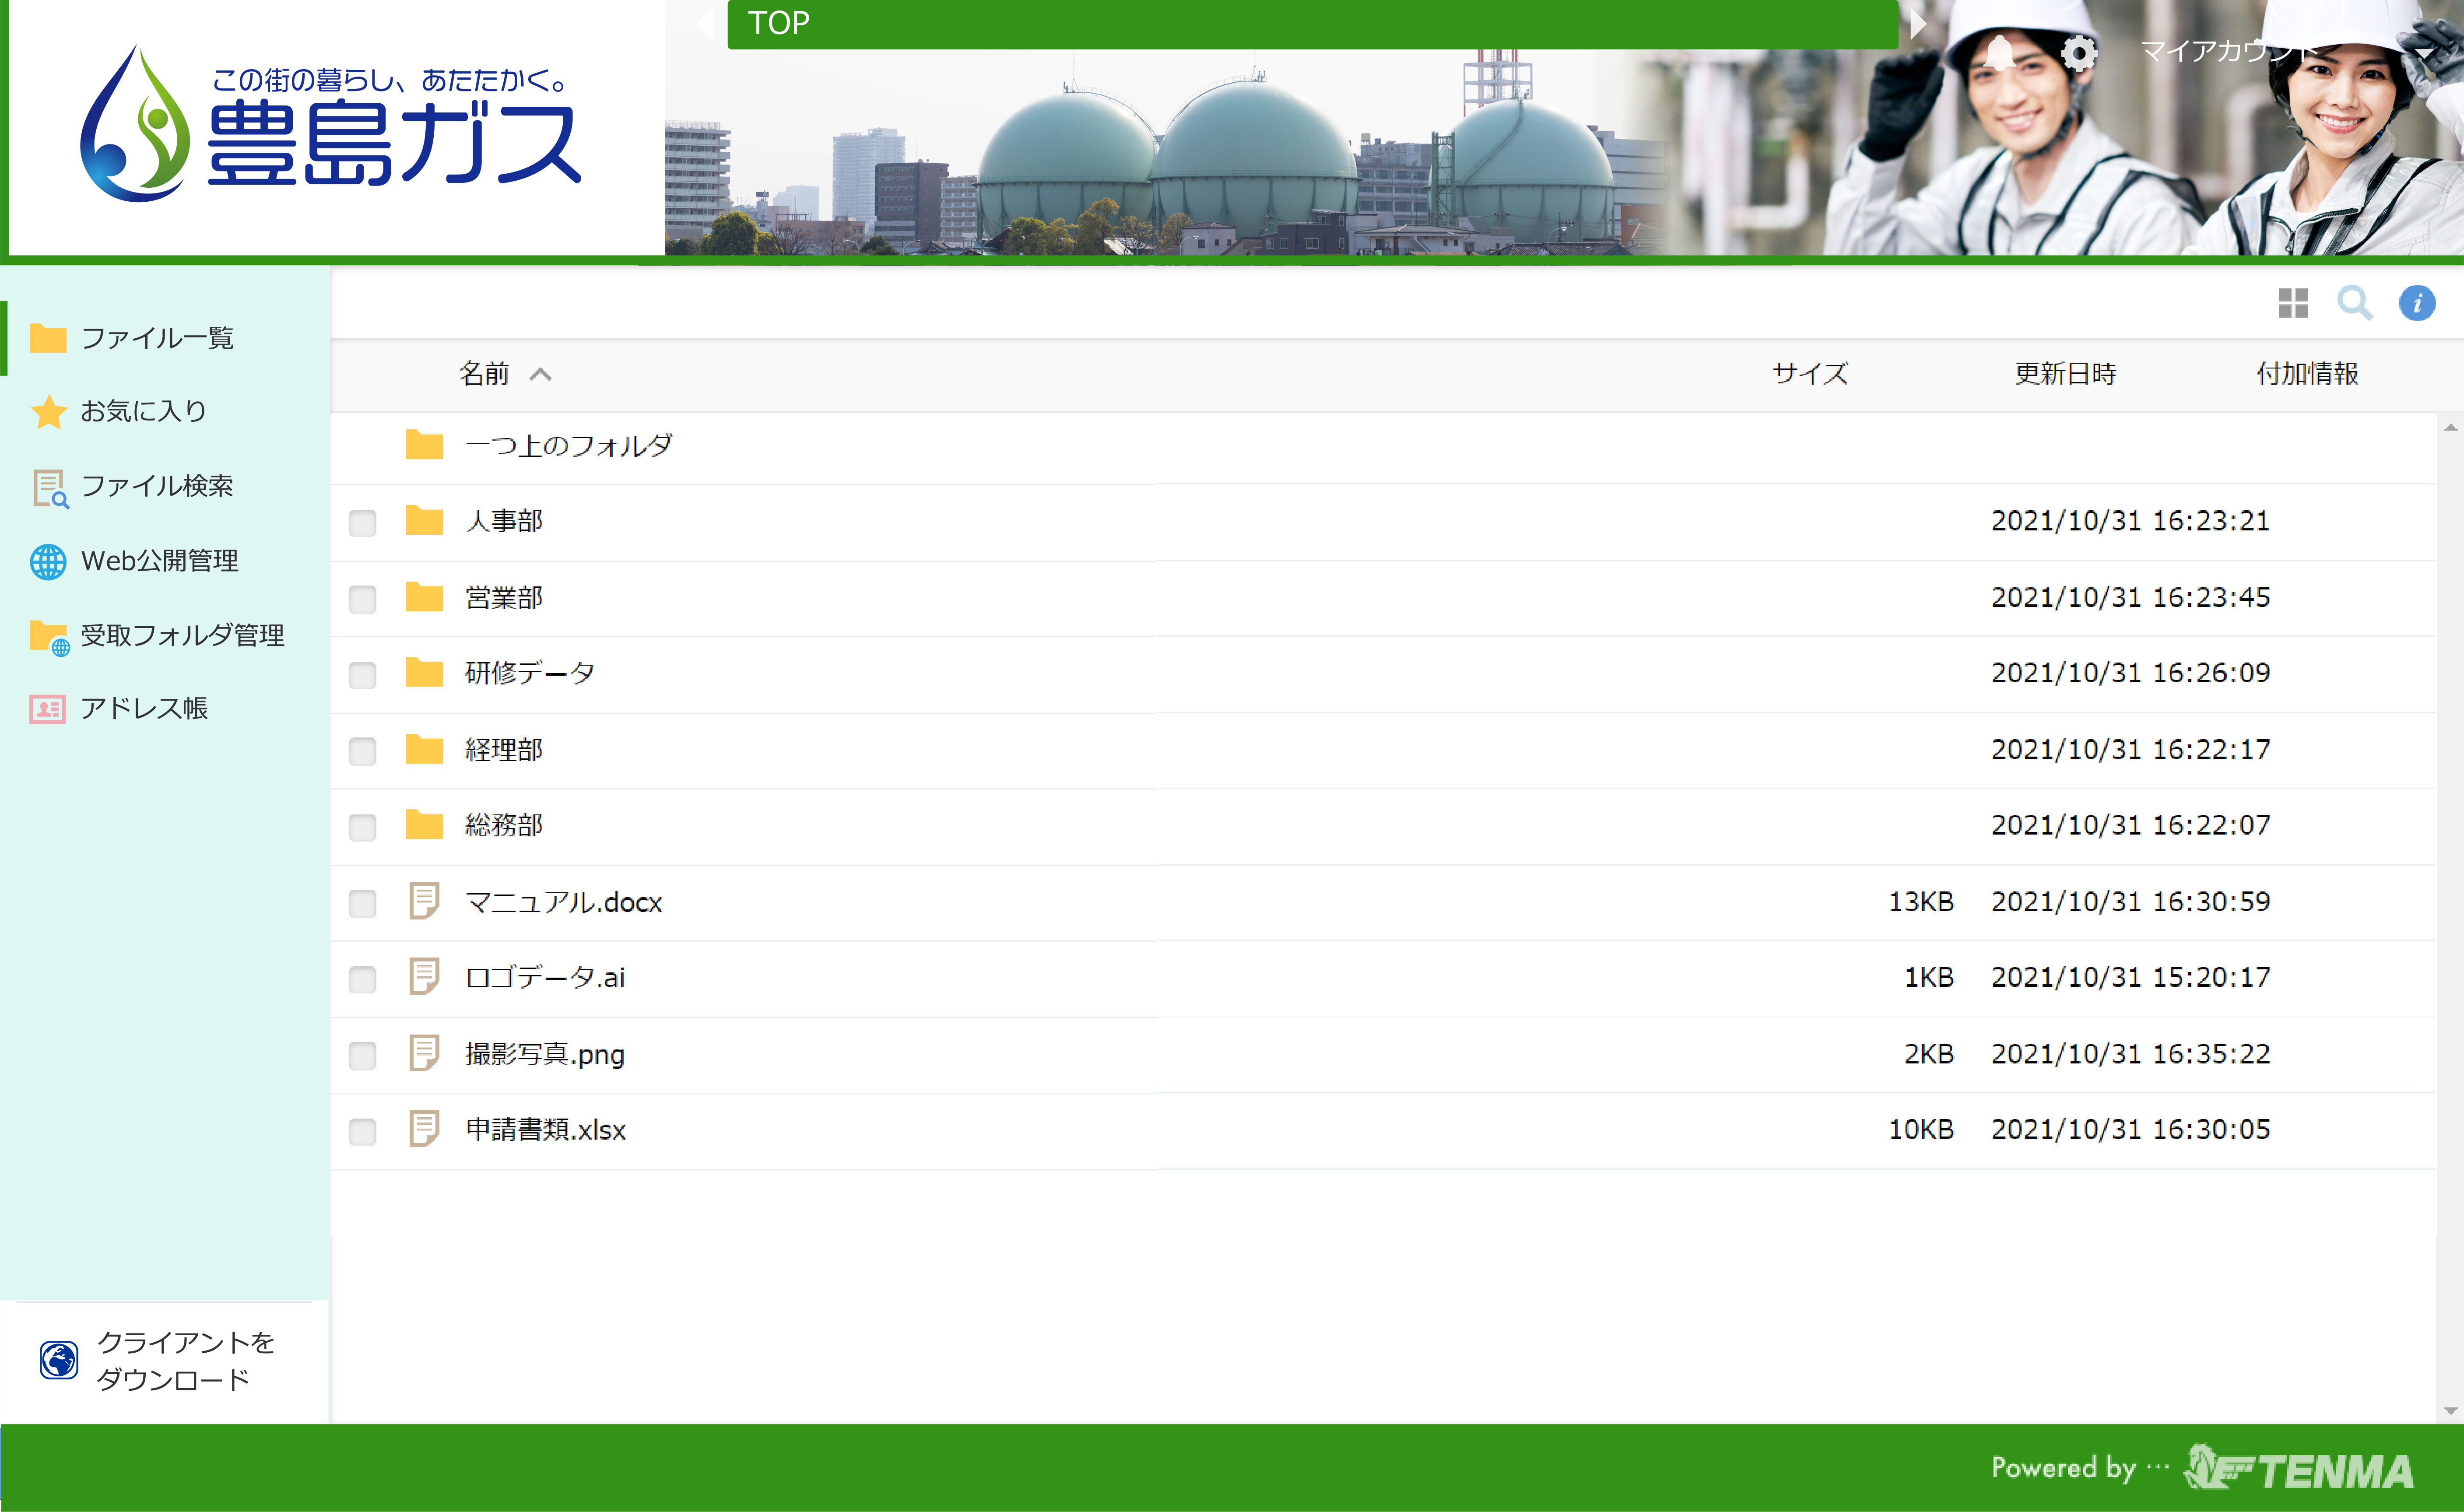Check the ロゴデータ.ai row checkbox
The height and width of the screenshot is (1512, 2464).
point(363,979)
